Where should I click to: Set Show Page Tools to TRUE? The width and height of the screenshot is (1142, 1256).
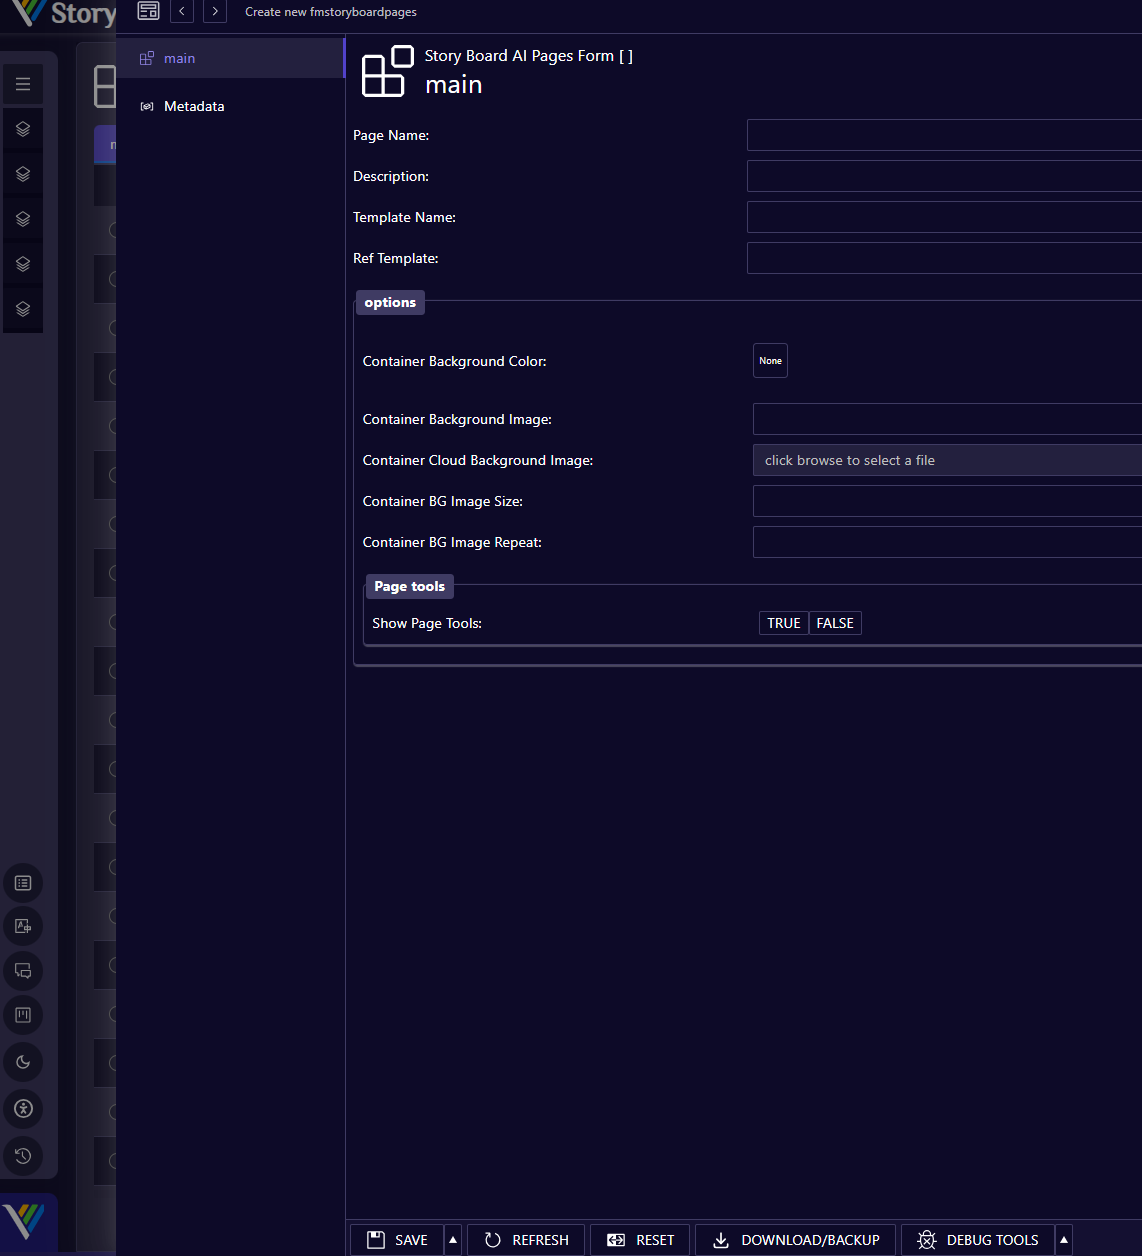783,622
